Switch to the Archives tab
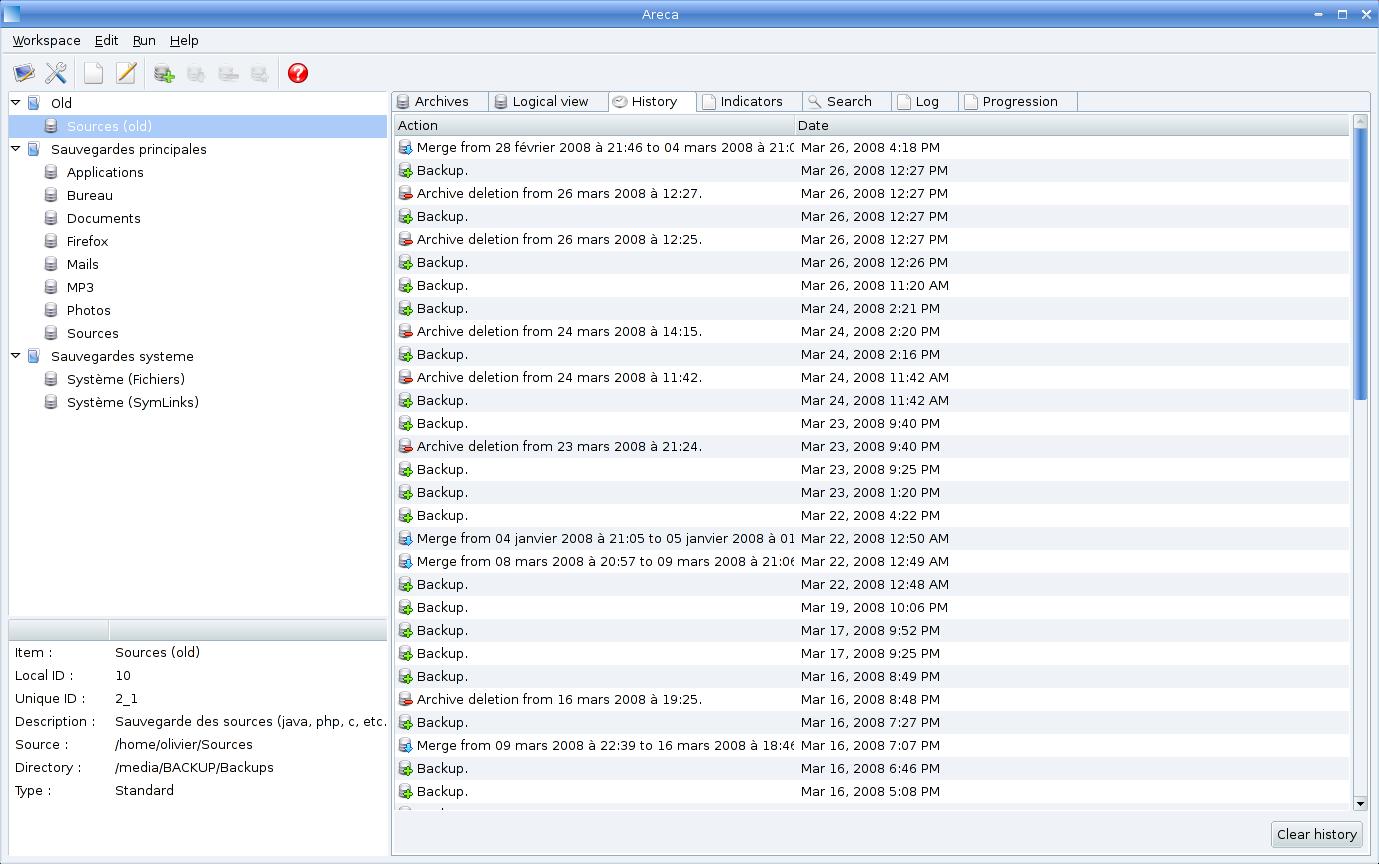Viewport: 1379px width, 864px height. pyautogui.click(x=440, y=101)
